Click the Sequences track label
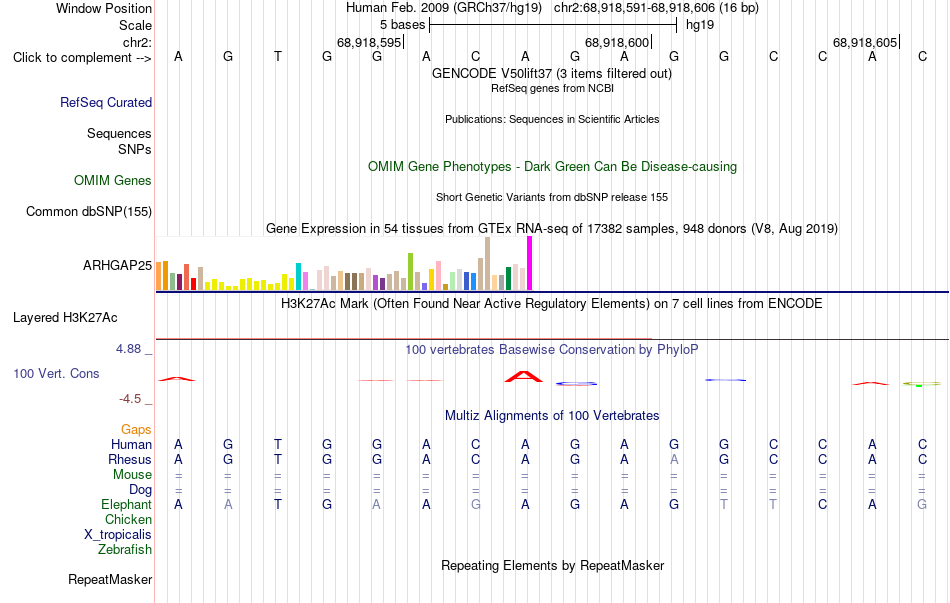This screenshot has height=603, width=950. (119, 133)
